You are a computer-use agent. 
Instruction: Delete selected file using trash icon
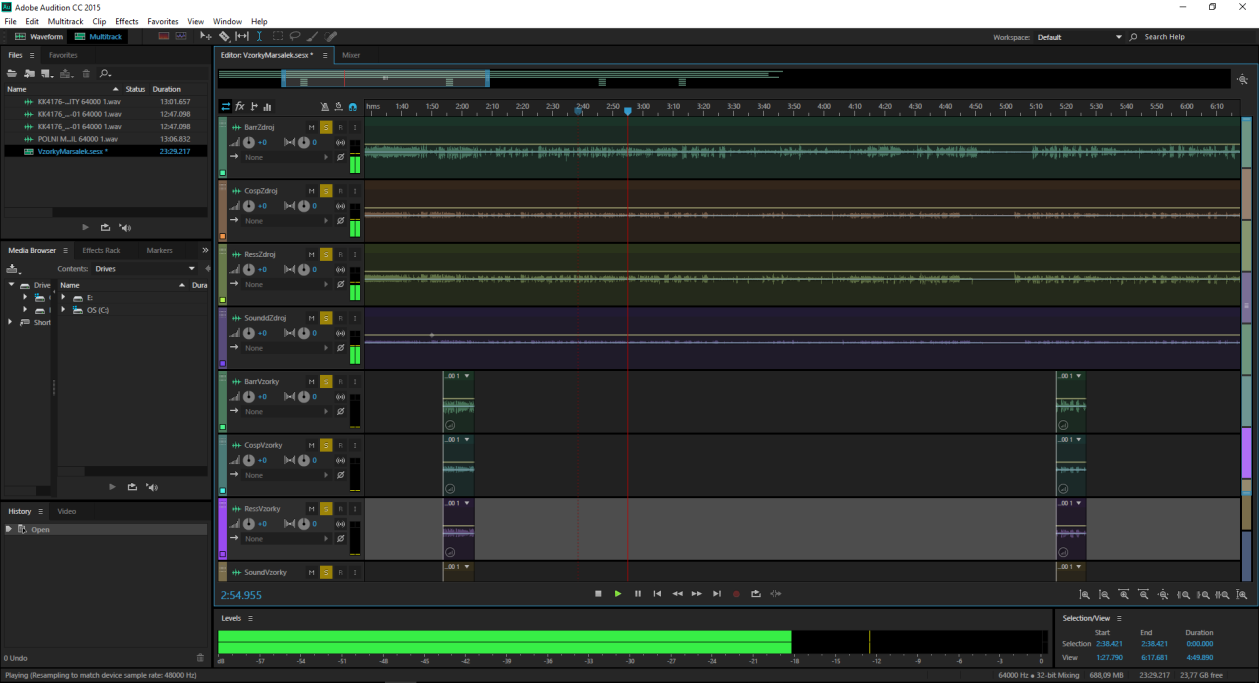(86, 73)
